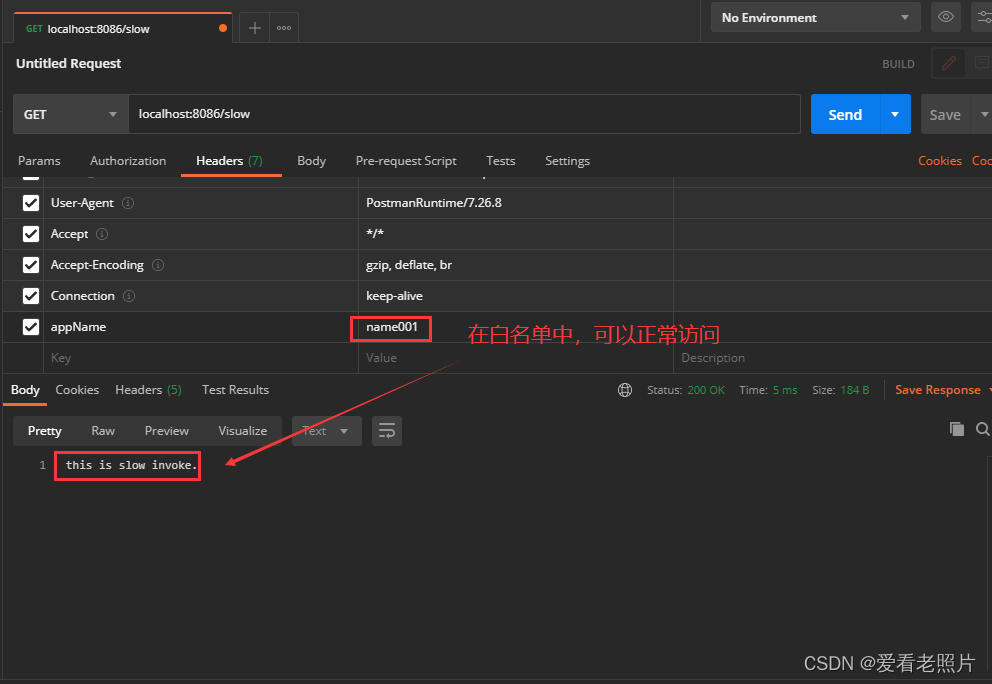The image size is (992, 684).
Task: Uncheck the User-Agent header checkbox
Action: pos(31,203)
